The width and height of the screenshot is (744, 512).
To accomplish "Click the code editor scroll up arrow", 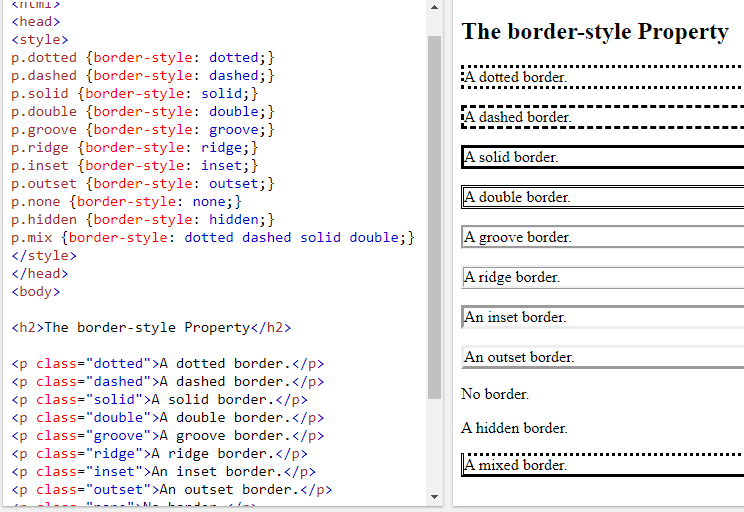I will (x=434, y=7).
